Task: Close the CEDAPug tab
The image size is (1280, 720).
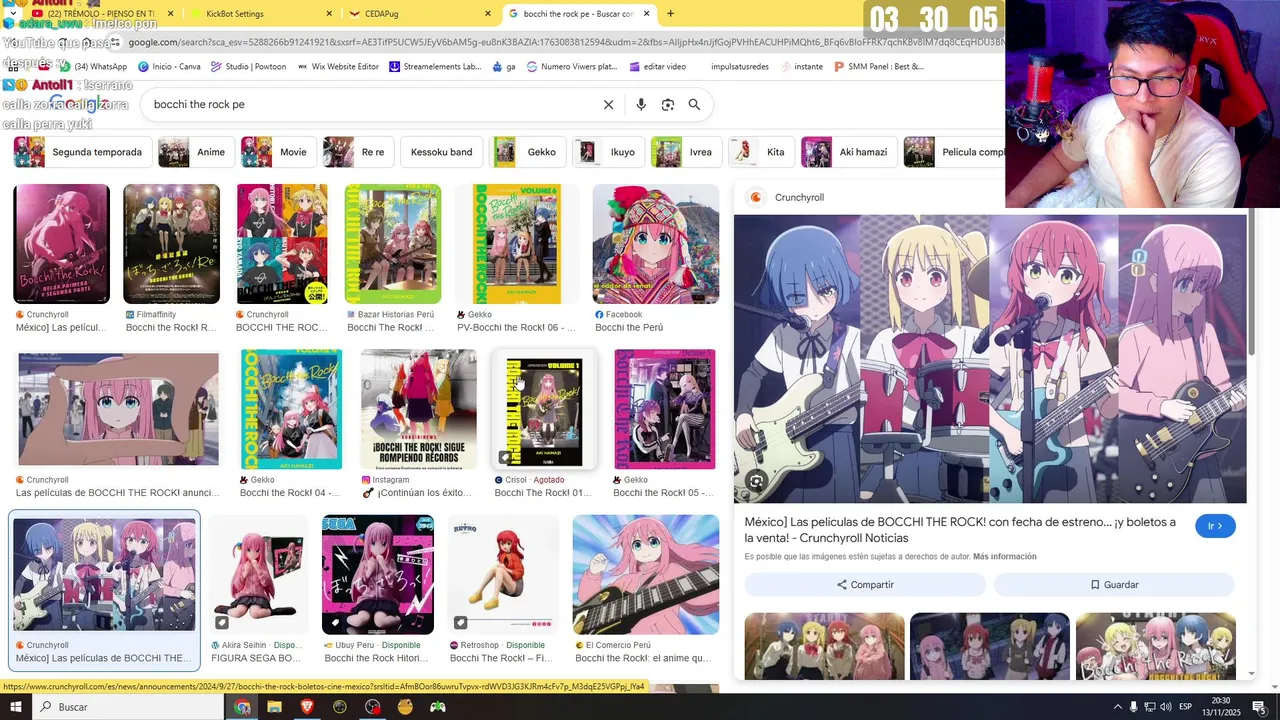Action: pyautogui.click(x=488, y=14)
